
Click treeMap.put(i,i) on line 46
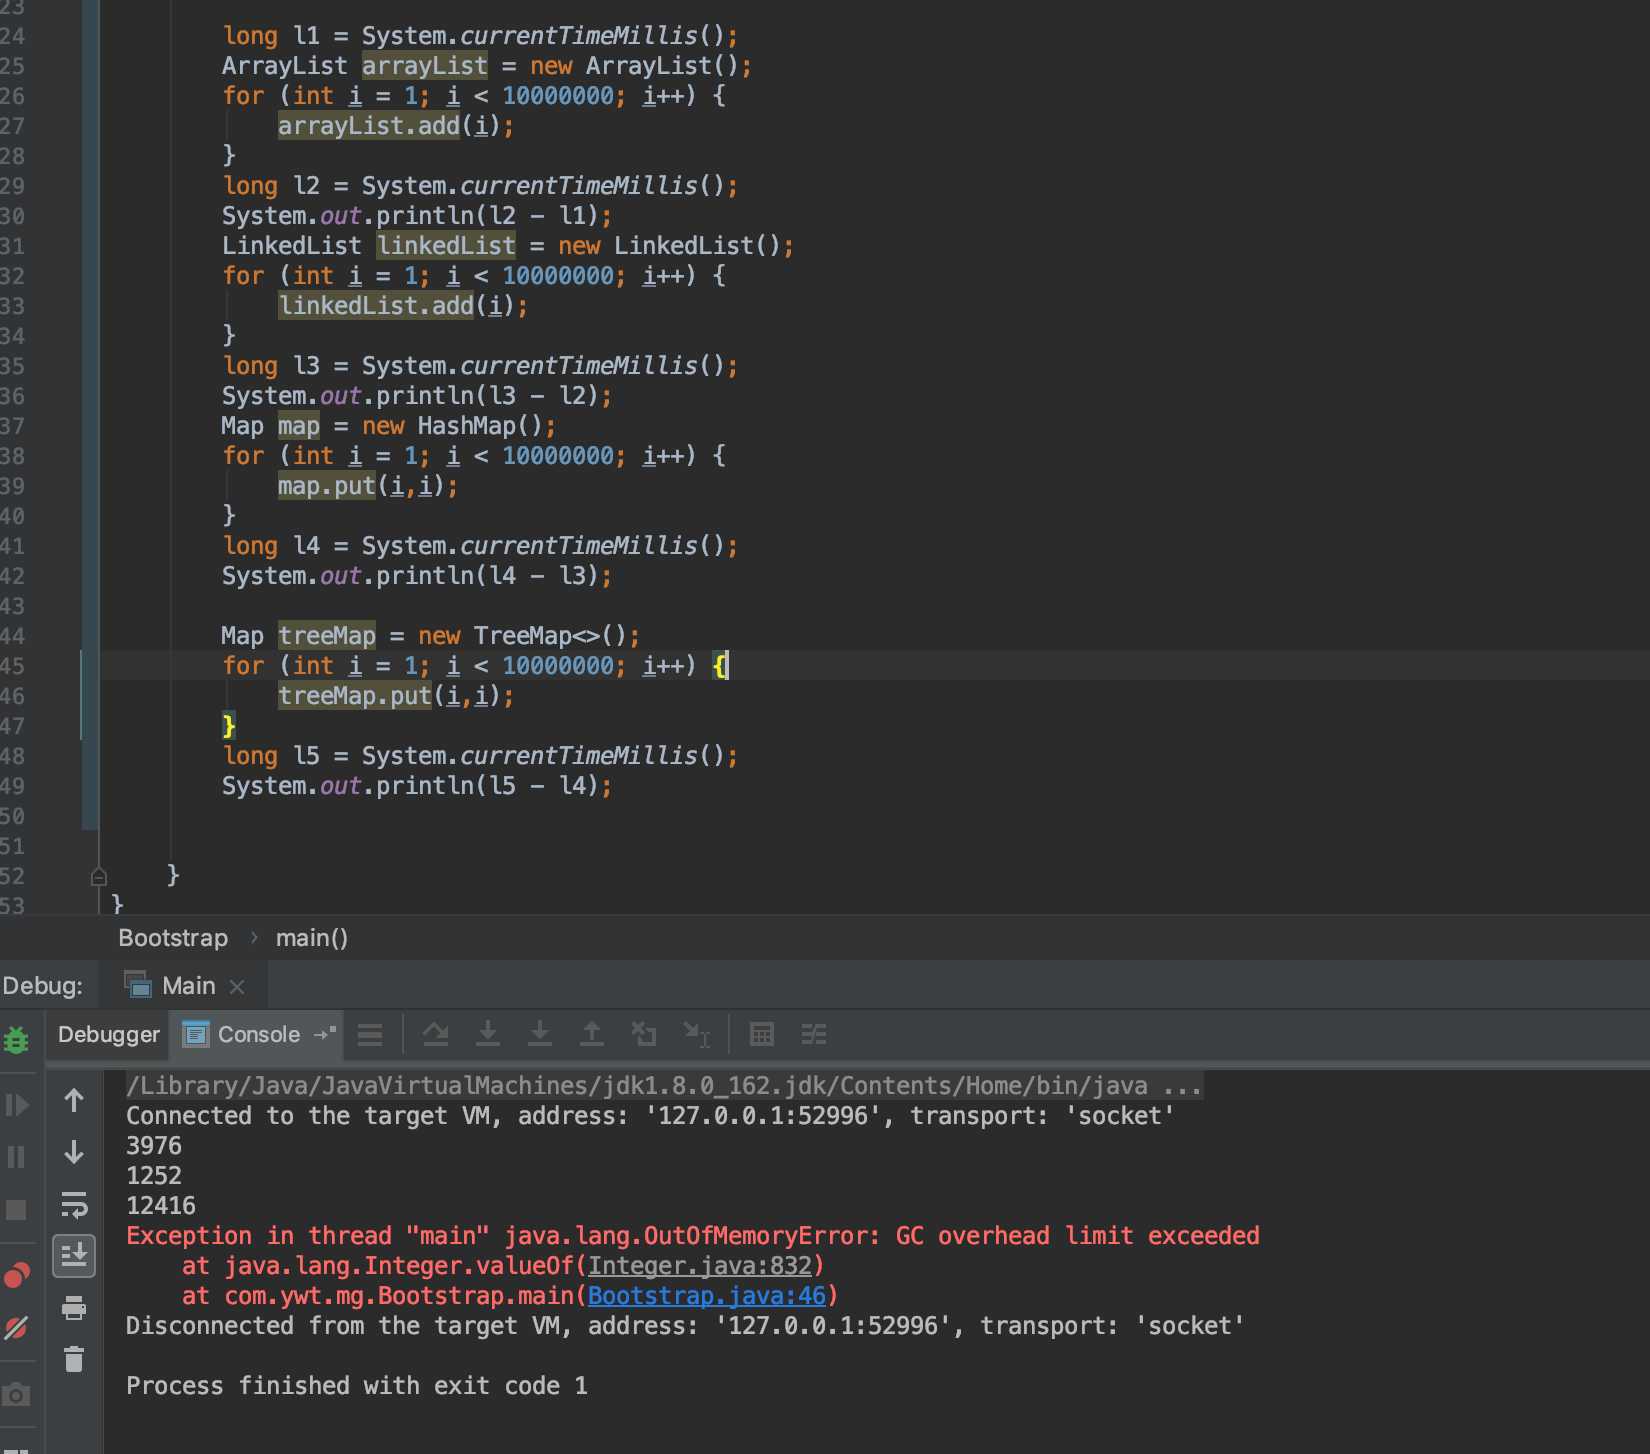(x=395, y=696)
